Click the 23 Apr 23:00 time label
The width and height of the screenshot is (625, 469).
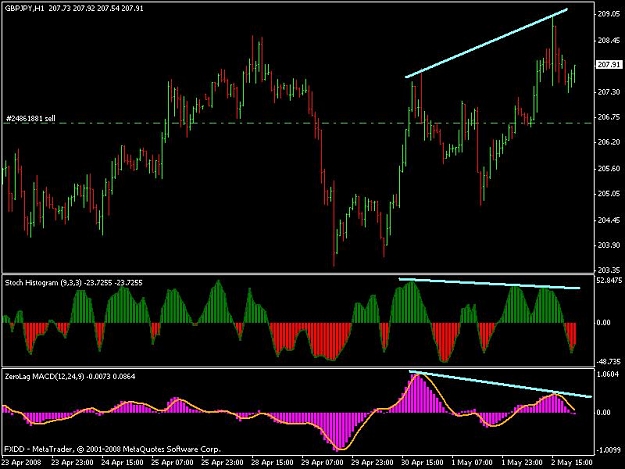click(x=73, y=463)
